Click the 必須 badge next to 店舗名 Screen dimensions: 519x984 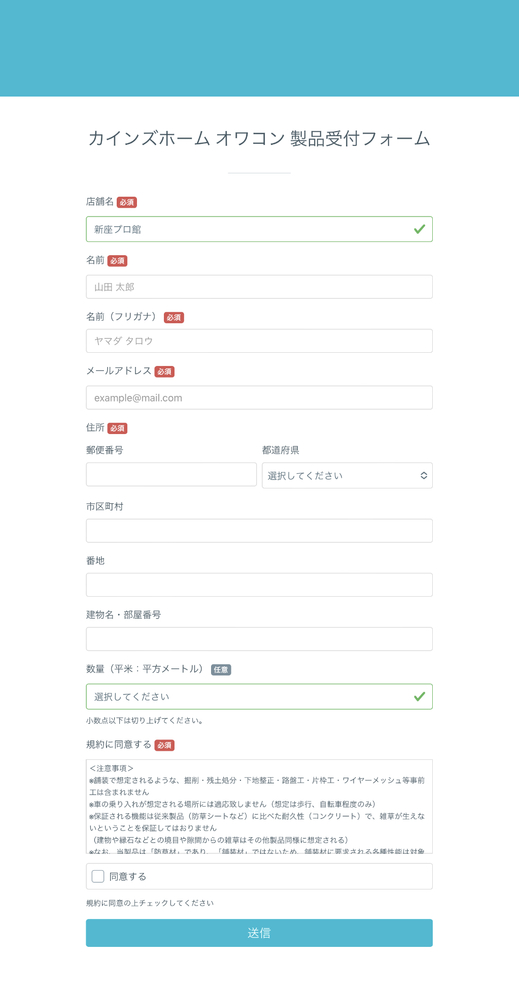tap(127, 203)
